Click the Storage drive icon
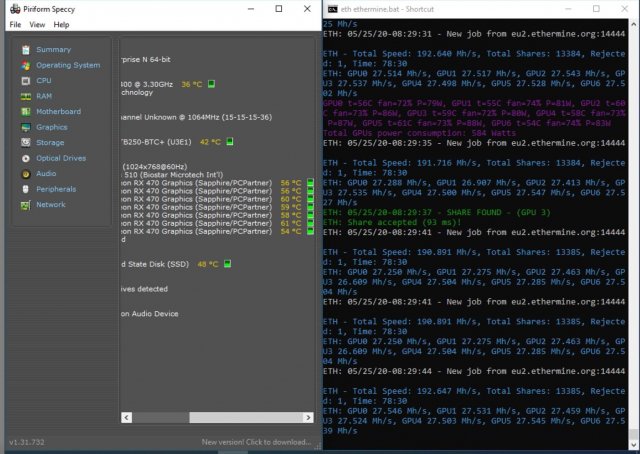Image resolution: width=640 pixels, height=454 pixels. [25, 142]
